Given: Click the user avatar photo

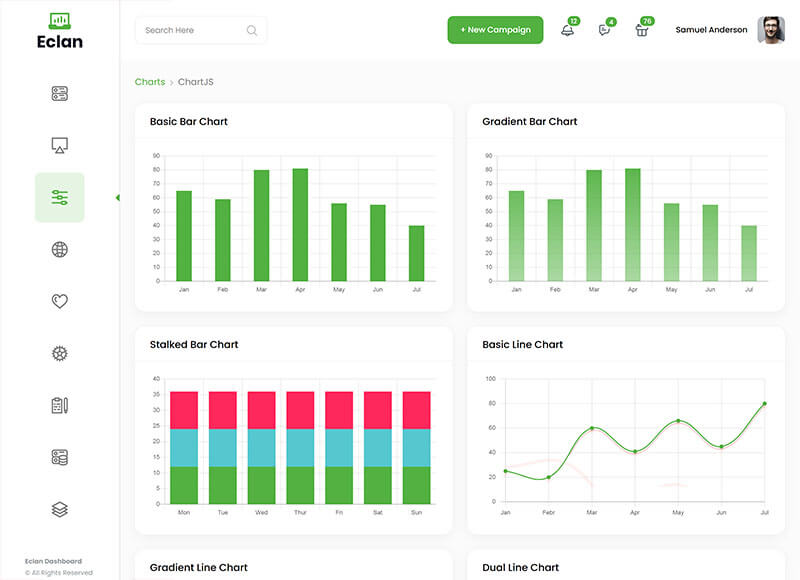Looking at the screenshot, I should pos(771,30).
